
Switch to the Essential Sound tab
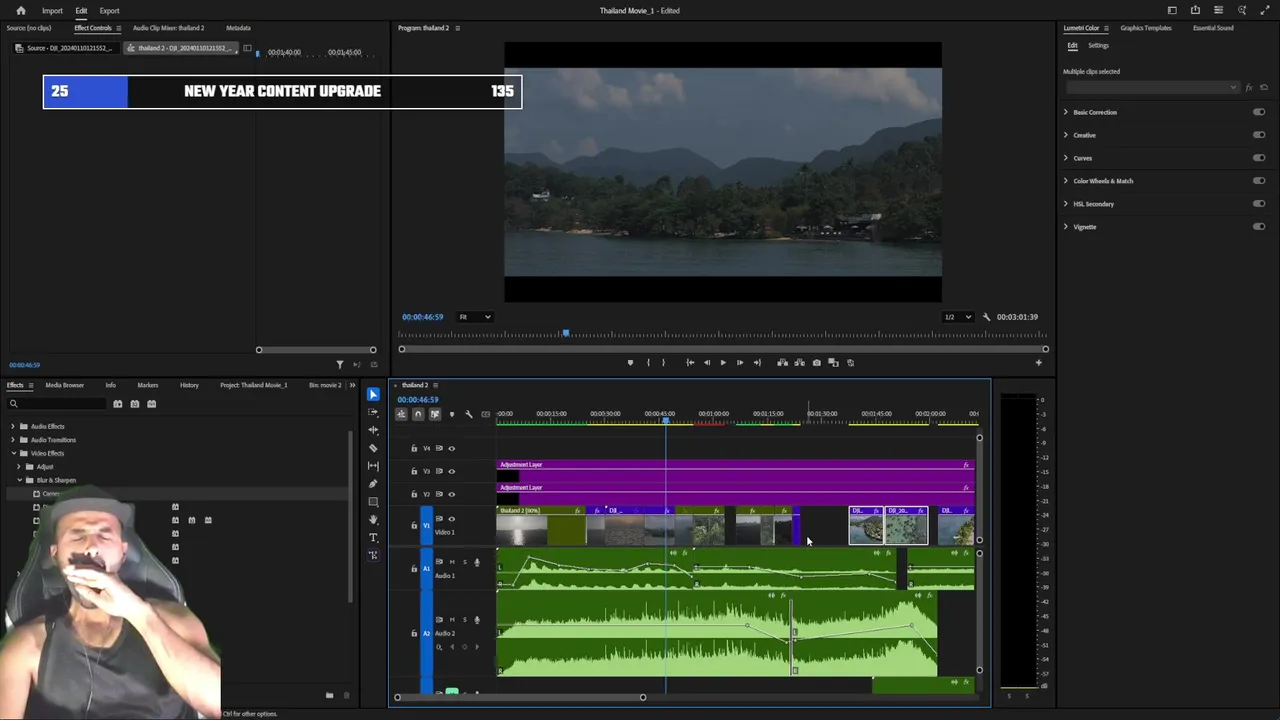click(1213, 28)
